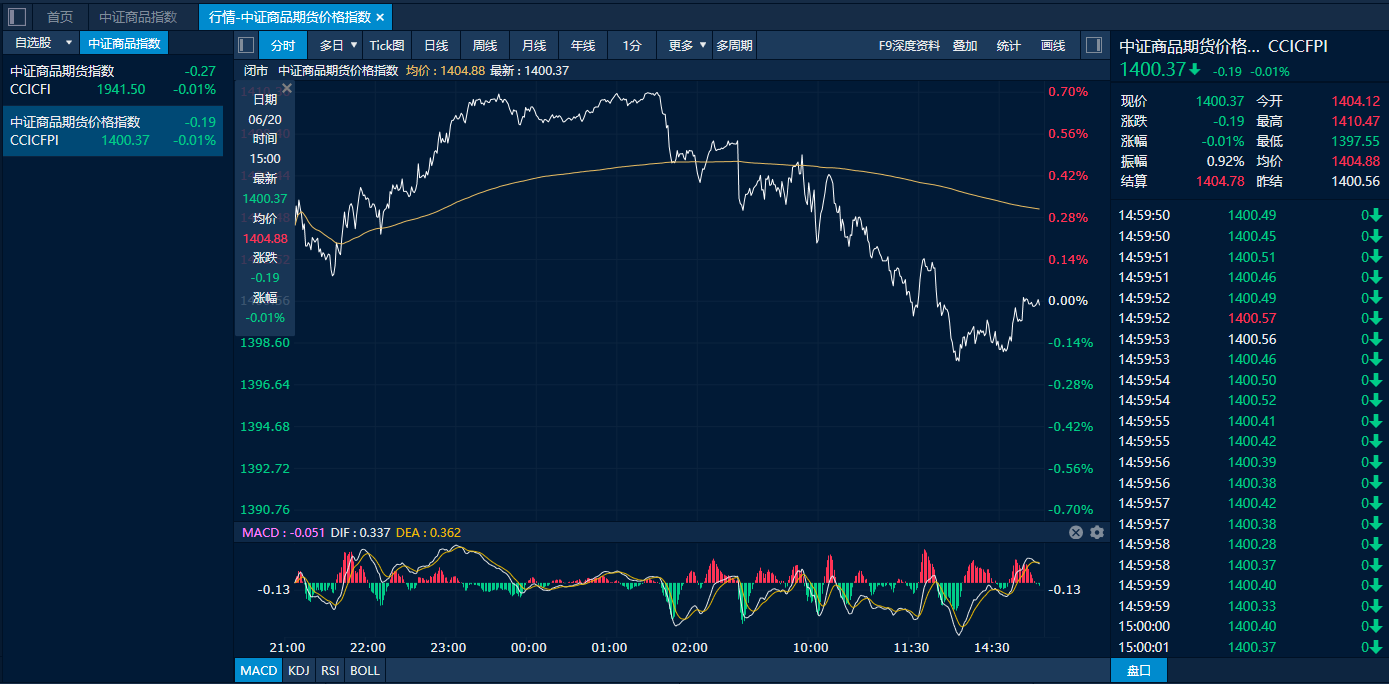Show the Tick图 chart view
1389x684 pixels.
[387, 45]
